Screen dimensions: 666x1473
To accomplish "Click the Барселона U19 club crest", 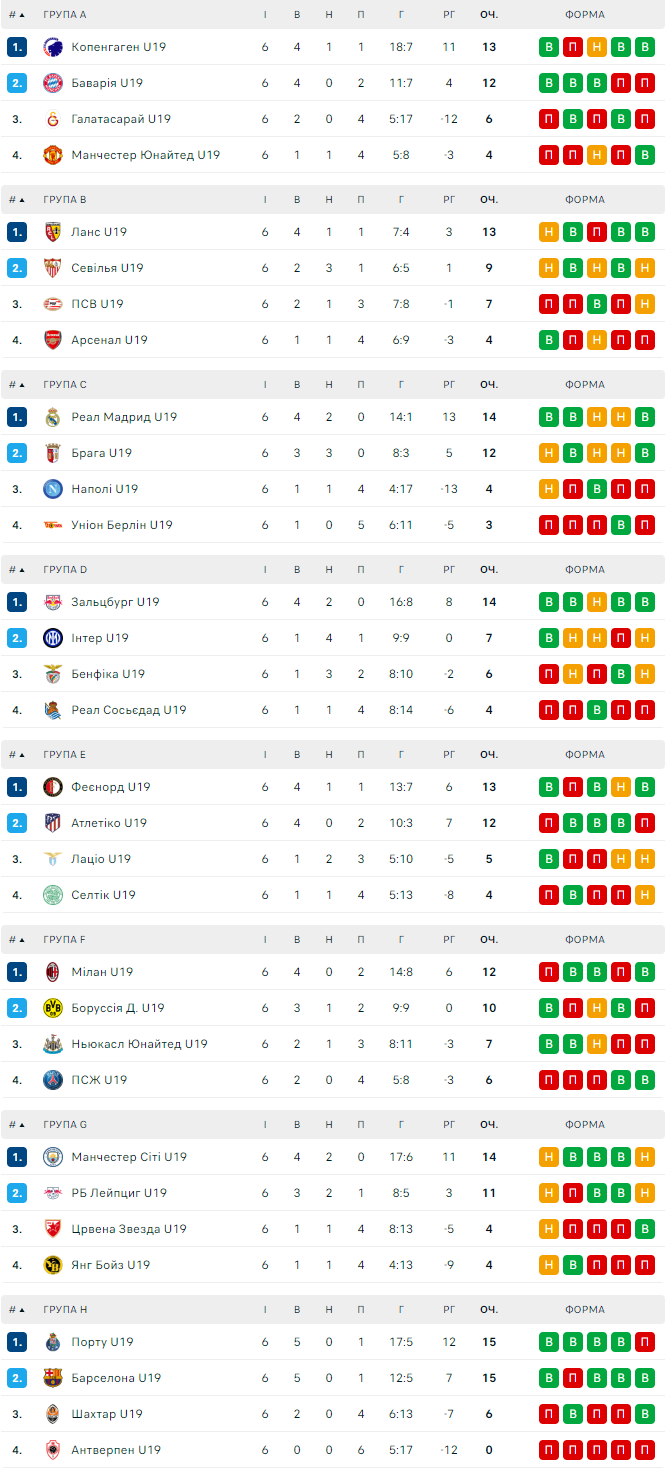I will [53, 1378].
